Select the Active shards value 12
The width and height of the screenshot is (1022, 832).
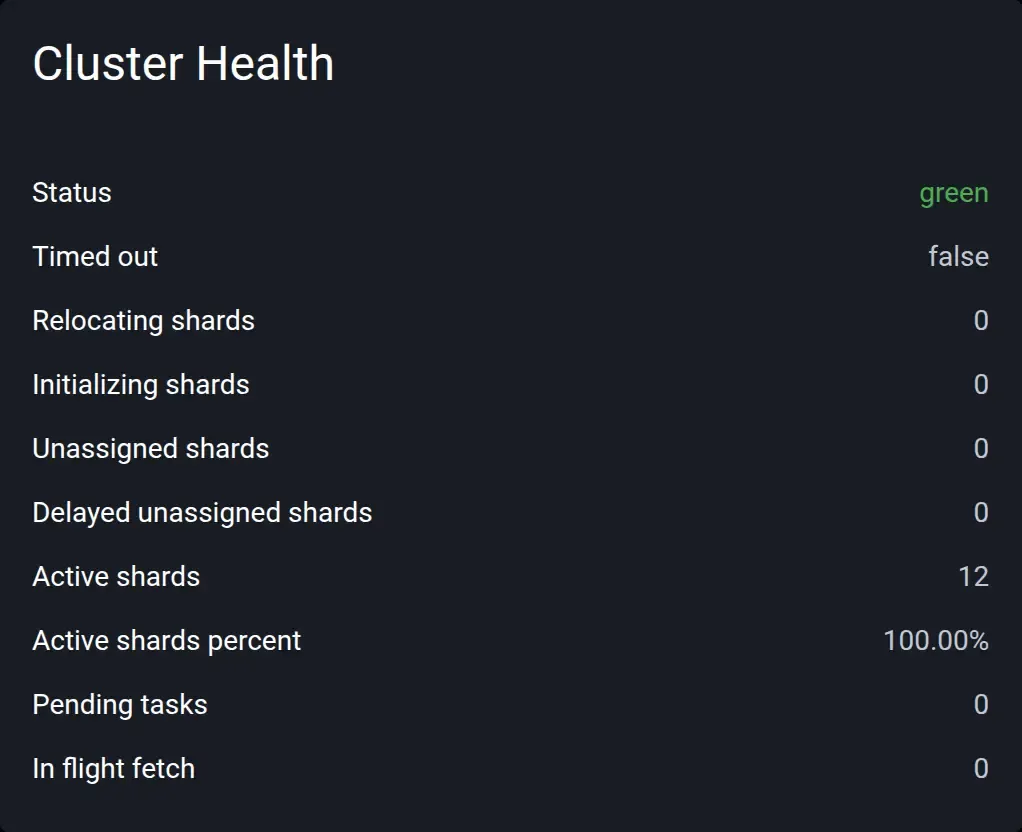[973, 576]
